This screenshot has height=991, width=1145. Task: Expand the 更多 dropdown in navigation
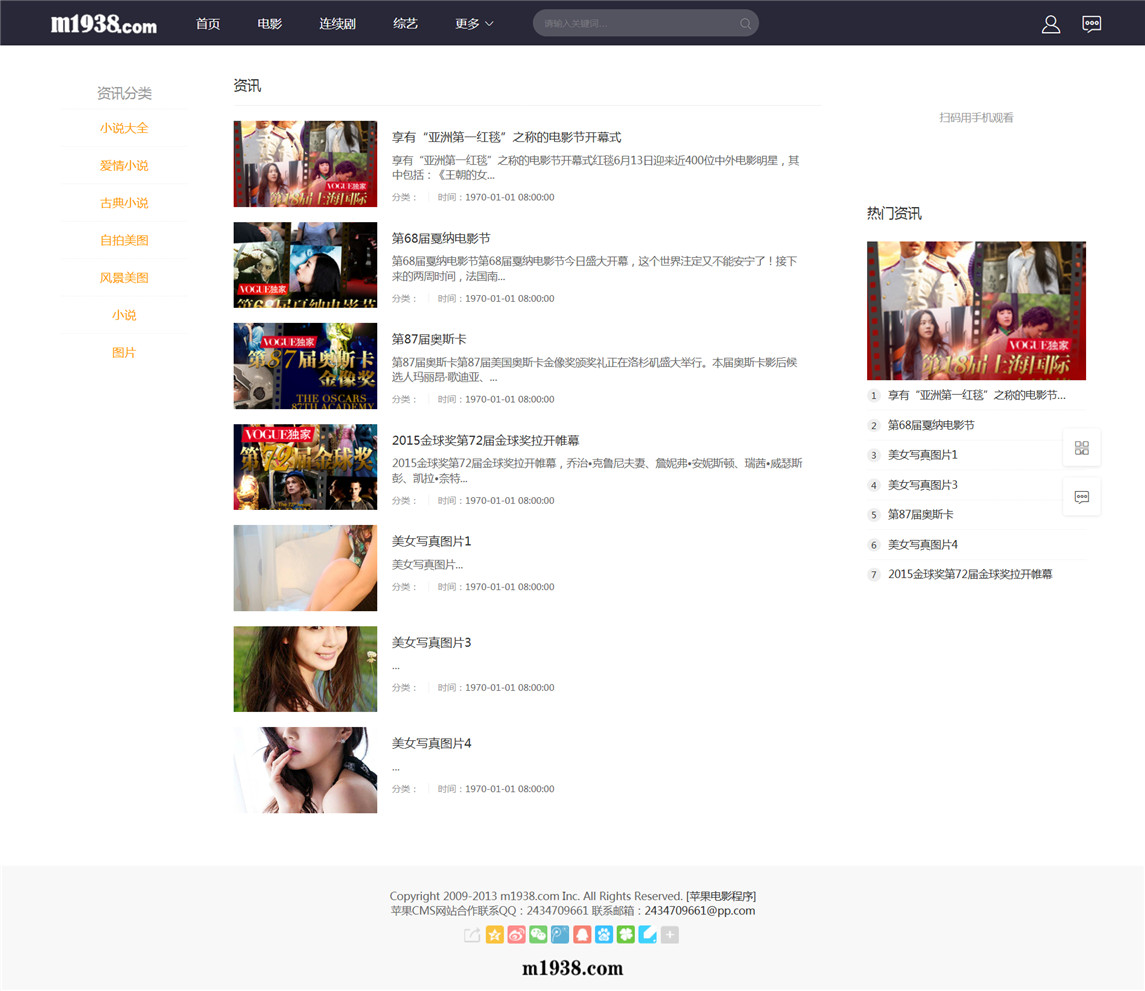474,23
